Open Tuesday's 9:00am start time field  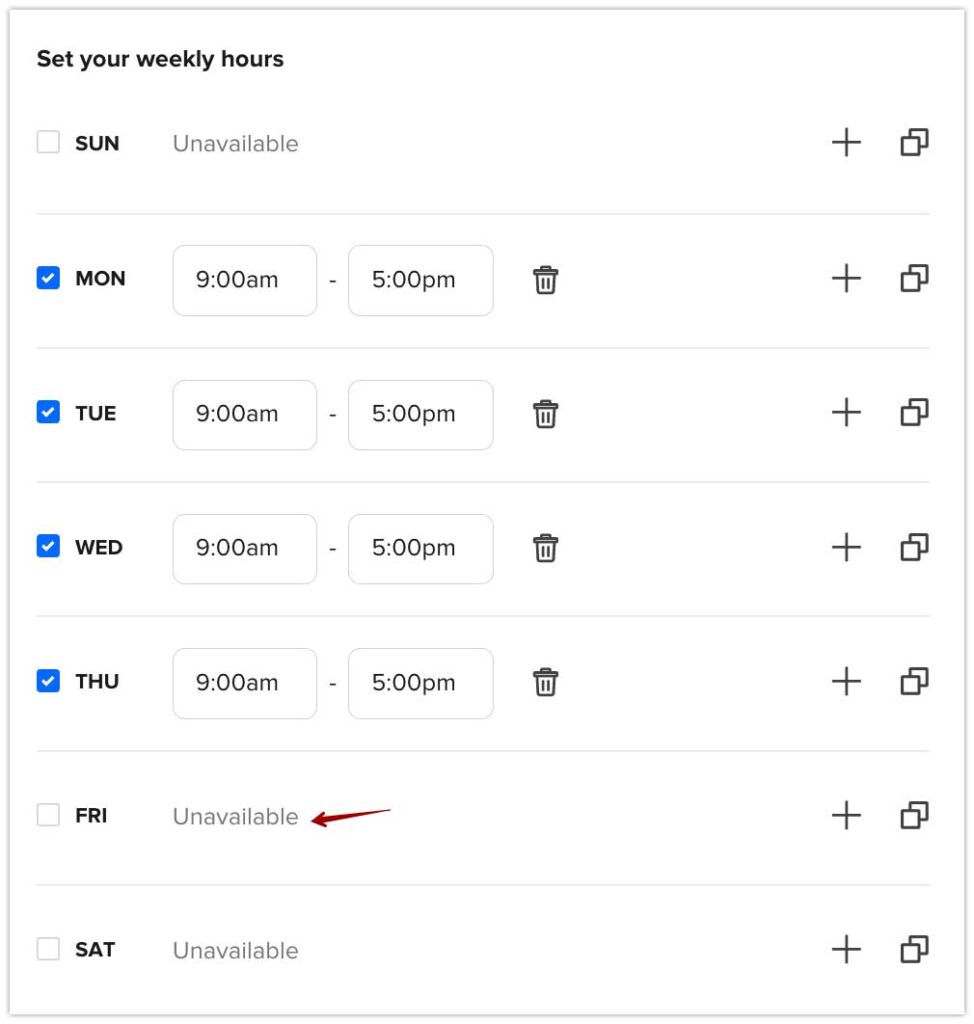pyautogui.click(x=245, y=415)
